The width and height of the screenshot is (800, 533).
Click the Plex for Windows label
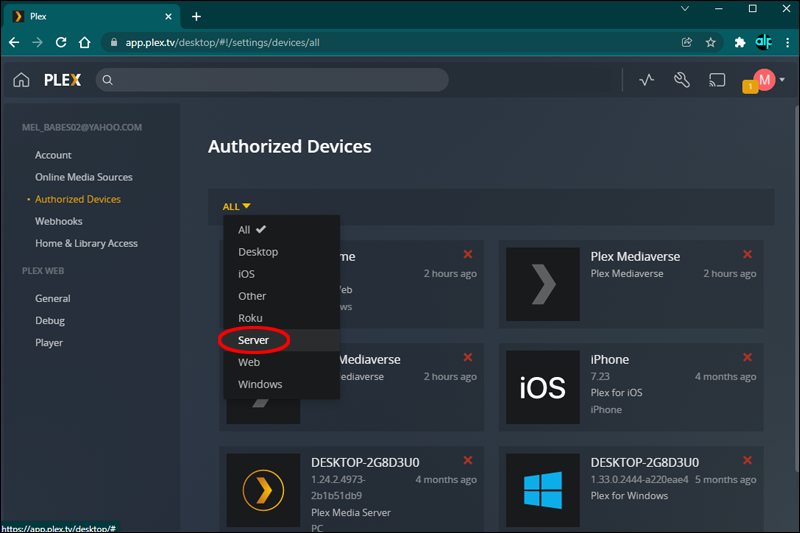coord(629,496)
